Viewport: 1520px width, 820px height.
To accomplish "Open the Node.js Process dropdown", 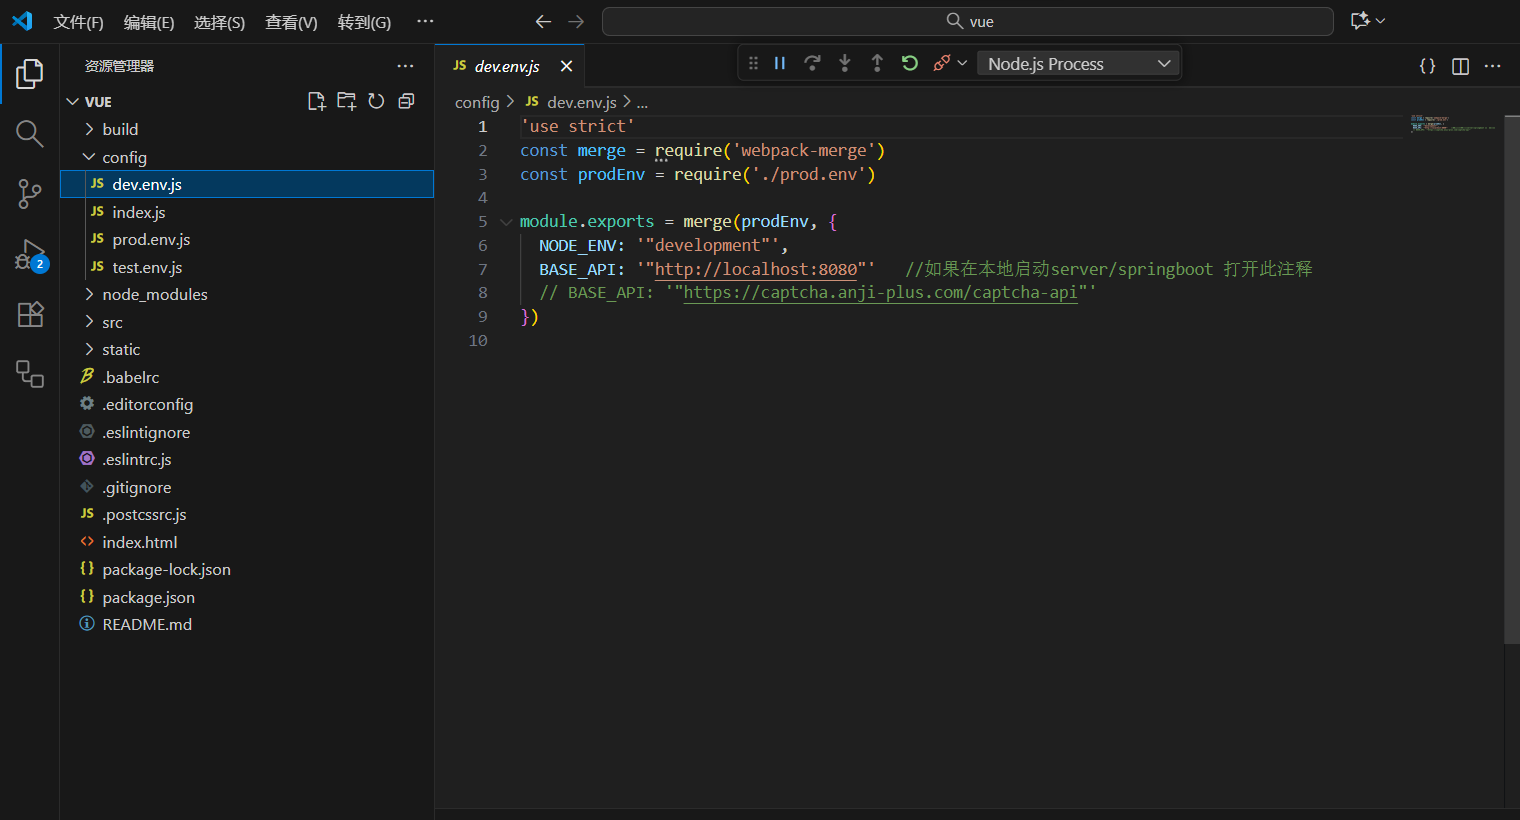I will pyautogui.click(x=1078, y=64).
